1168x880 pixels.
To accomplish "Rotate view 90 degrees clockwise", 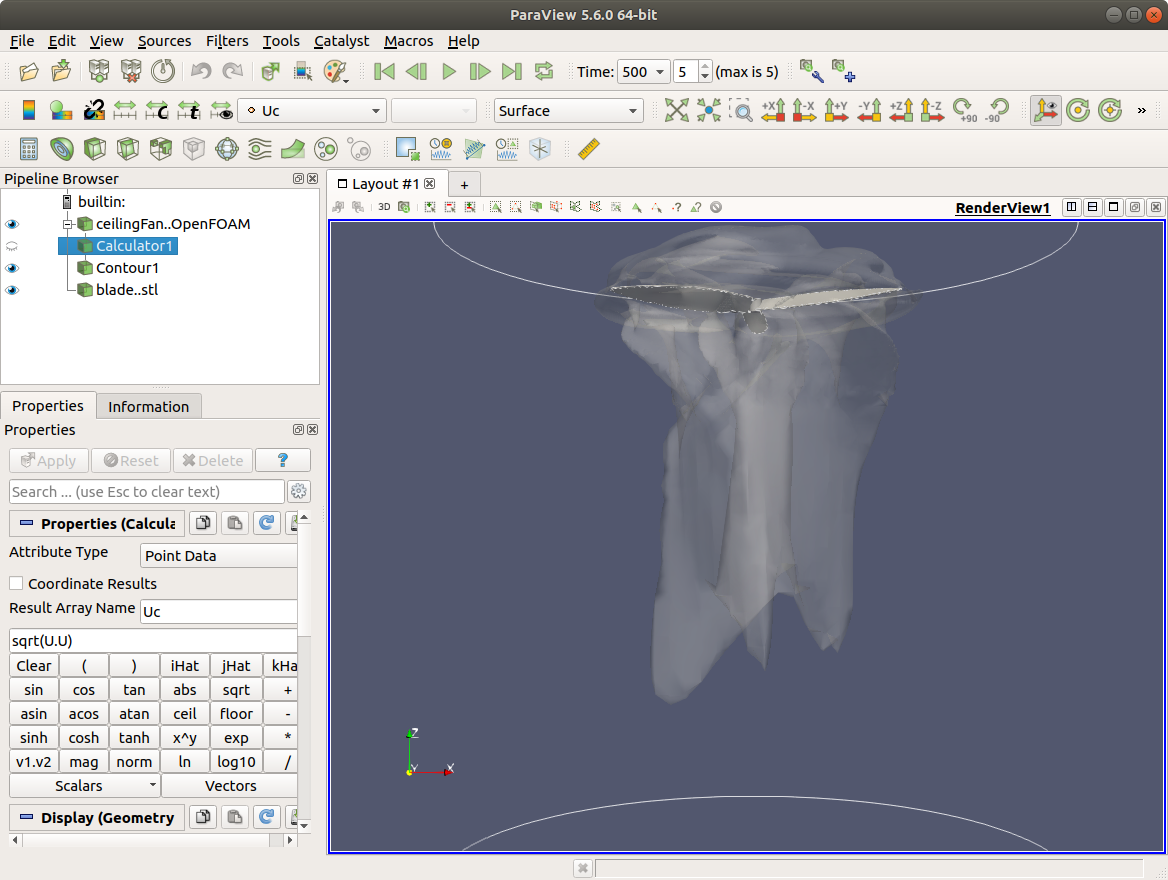I will [x=965, y=110].
